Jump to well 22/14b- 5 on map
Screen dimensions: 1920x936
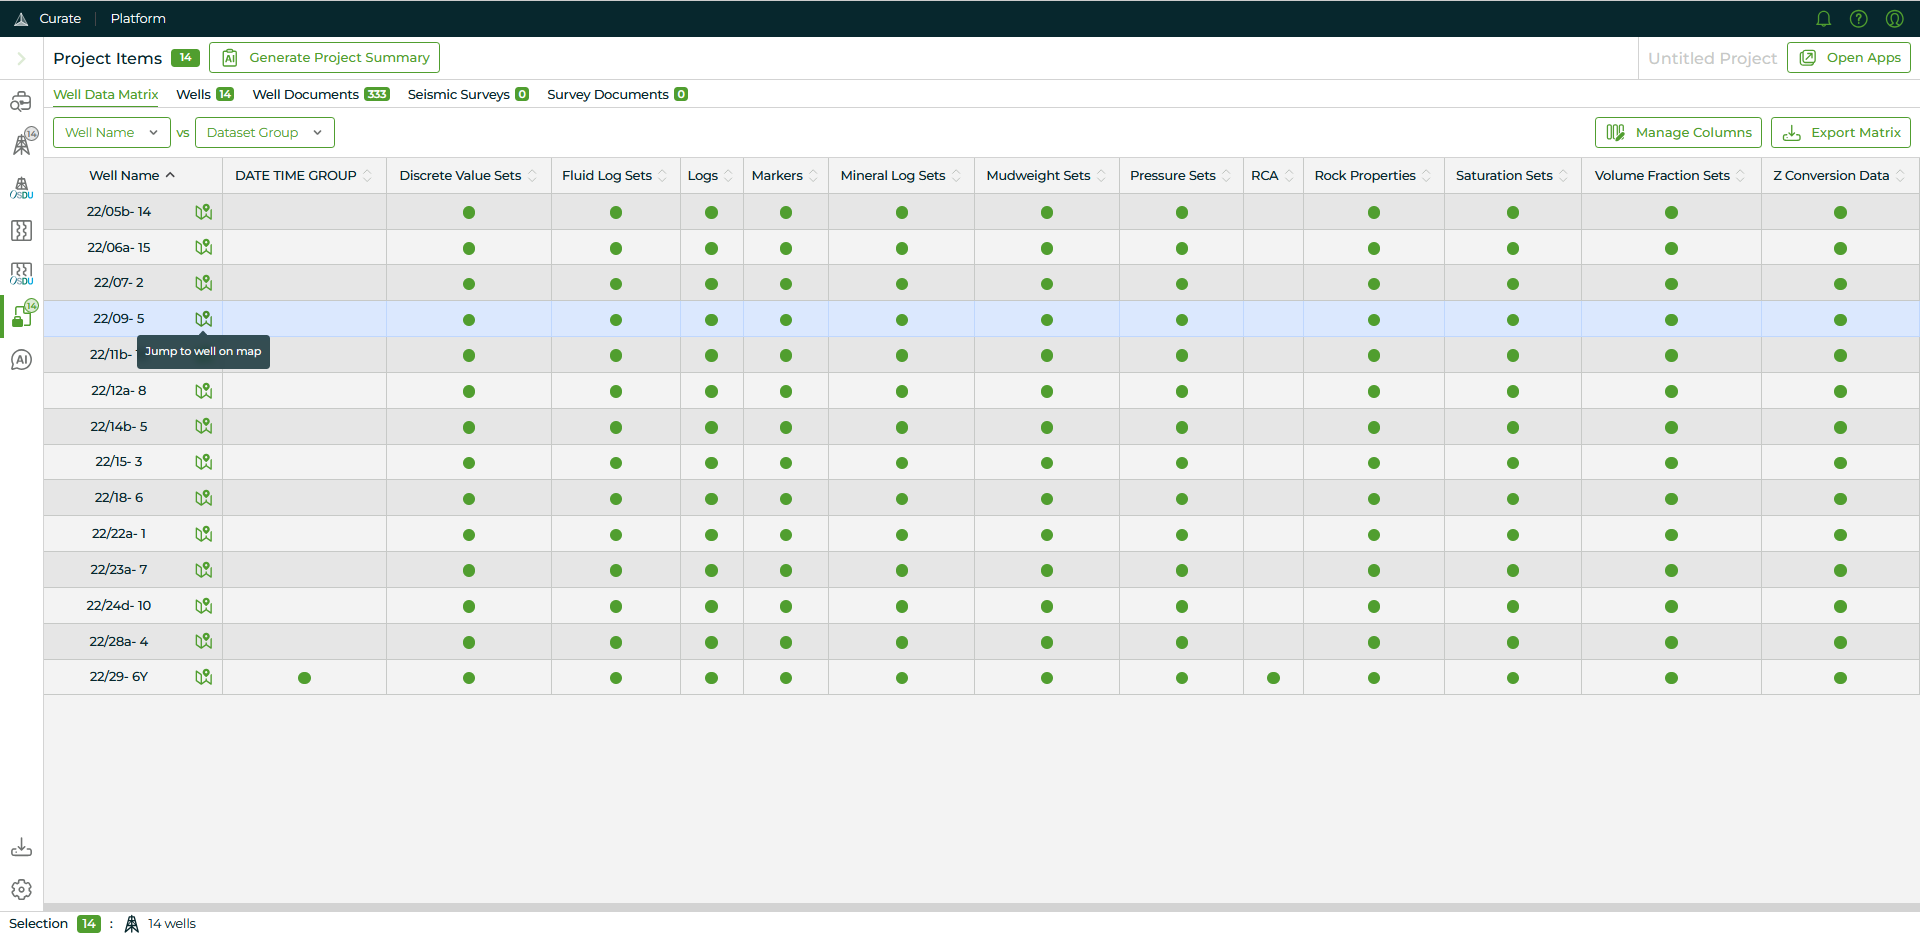(x=203, y=427)
